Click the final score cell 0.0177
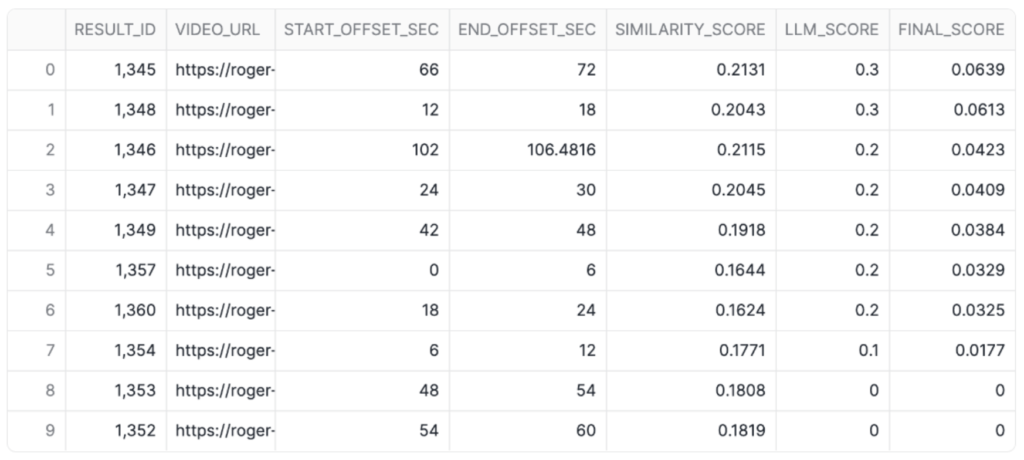Viewport: 1024px width, 460px height. 979,350
